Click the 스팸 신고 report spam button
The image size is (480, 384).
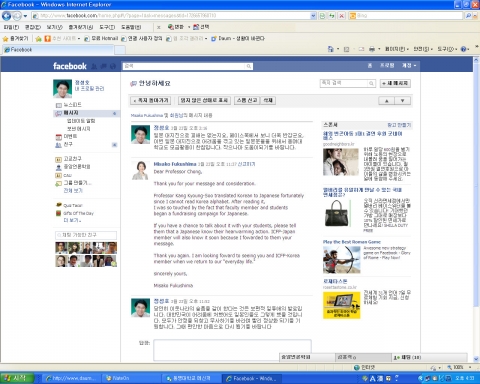pos(247,100)
